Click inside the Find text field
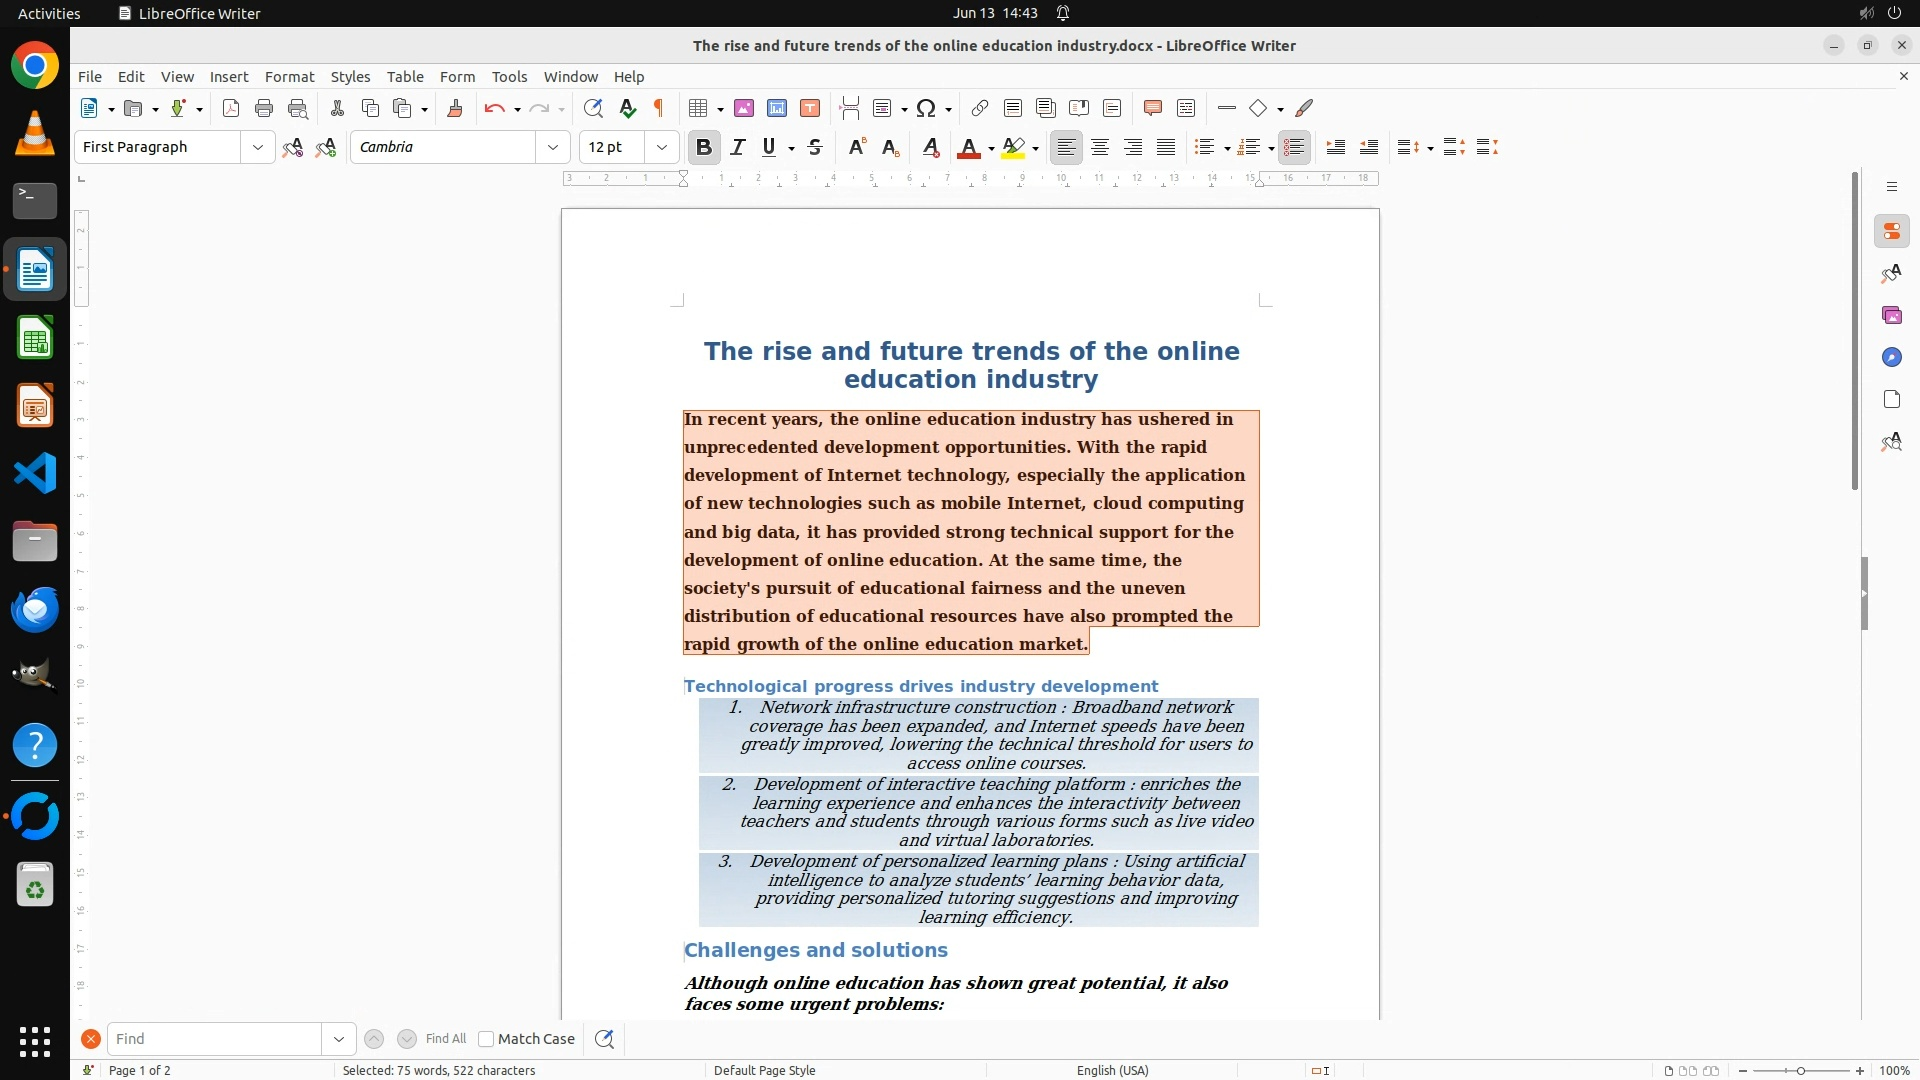The image size is (1920, 1080). (x=215, y=1039)
